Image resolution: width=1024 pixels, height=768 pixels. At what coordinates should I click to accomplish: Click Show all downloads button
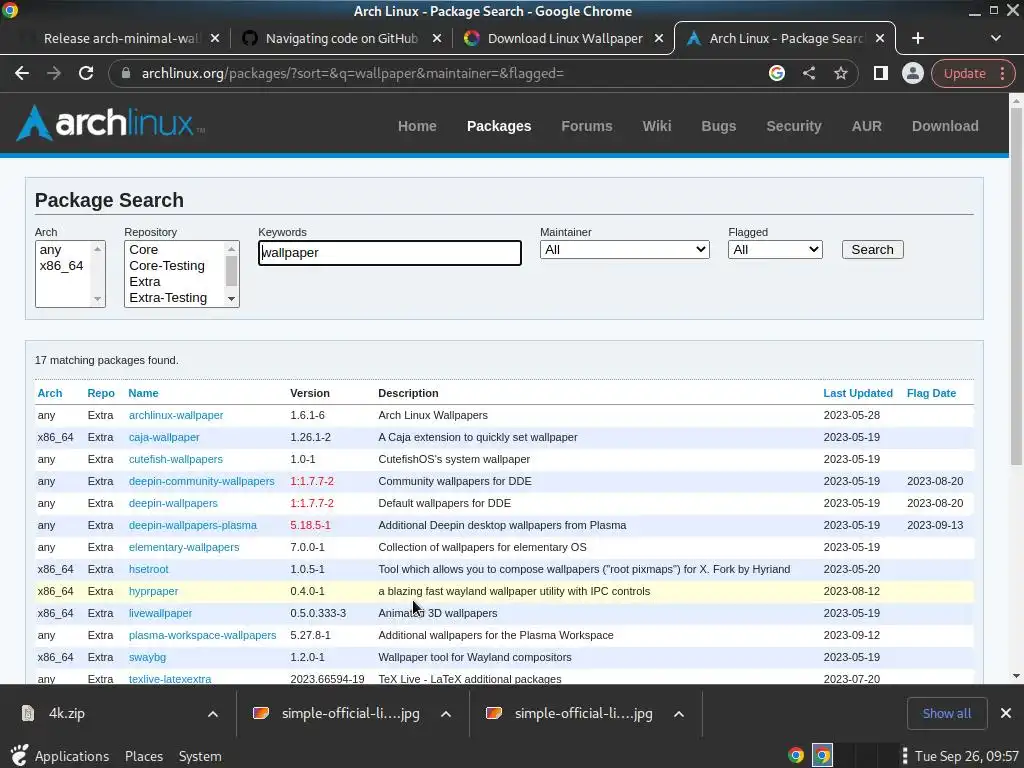pyautogui.click(x=946, y=713)
